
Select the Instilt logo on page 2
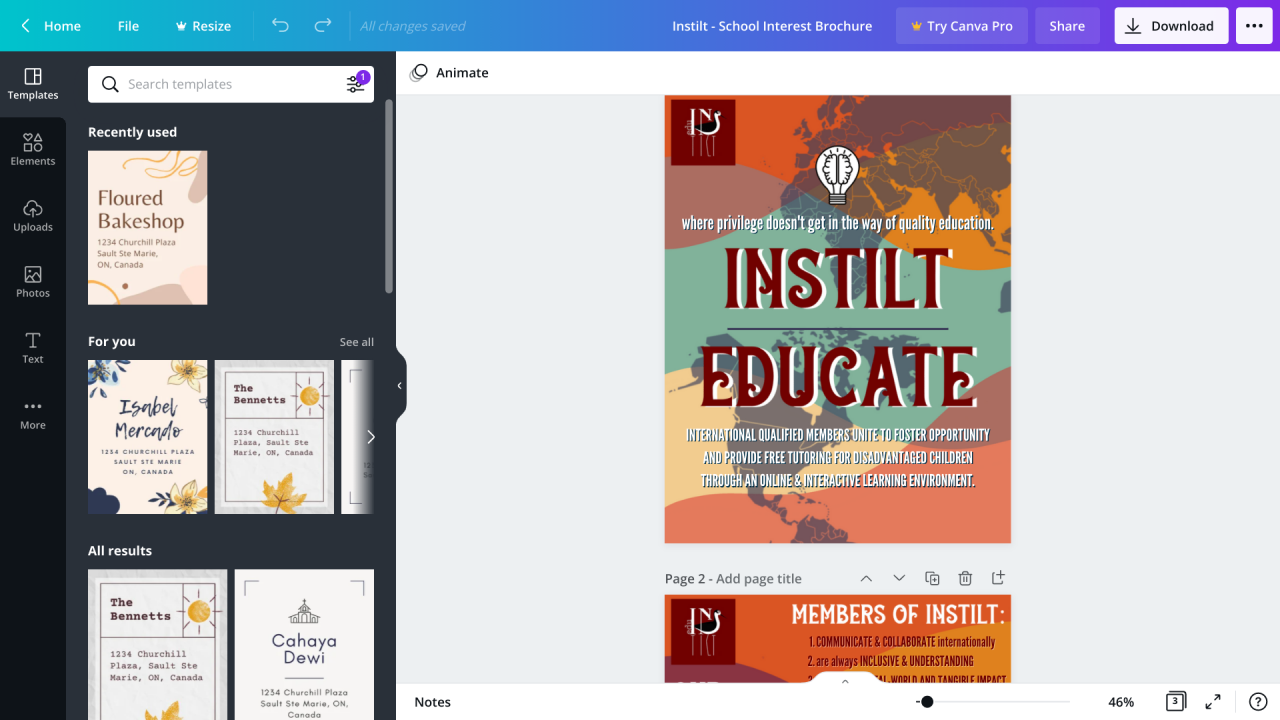pyautogui.click(x=703, y=632)
